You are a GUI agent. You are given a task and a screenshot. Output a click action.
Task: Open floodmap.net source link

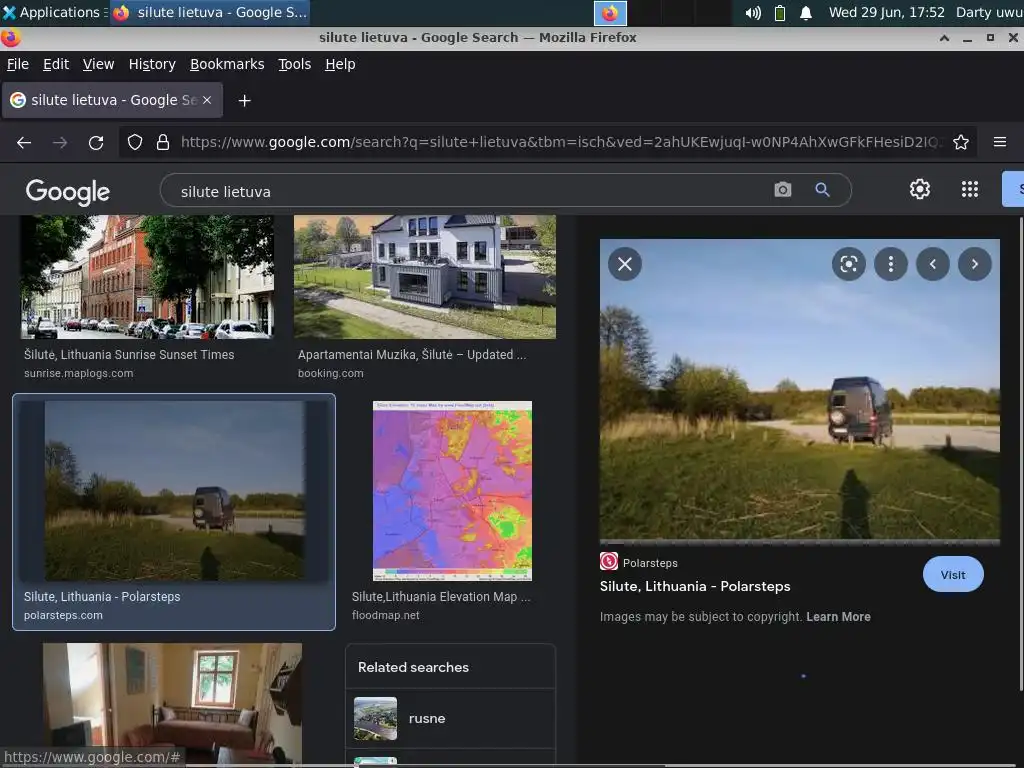pos(385,615)
